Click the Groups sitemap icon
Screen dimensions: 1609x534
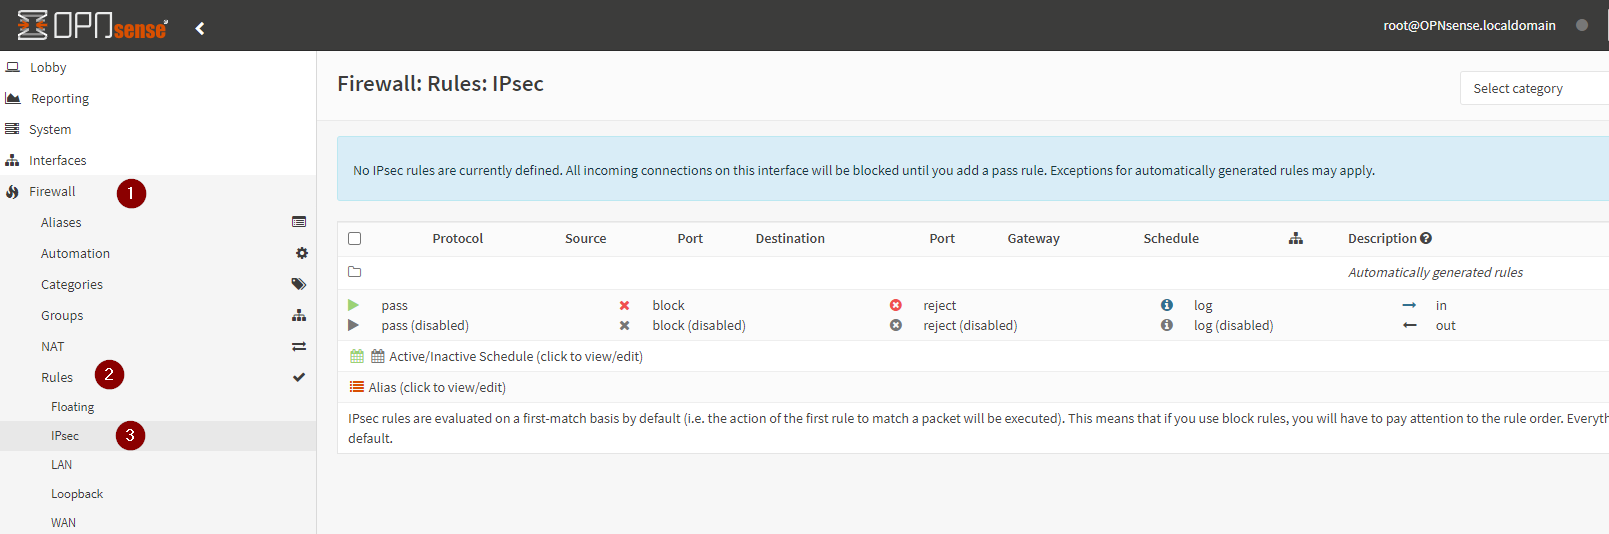click(298, 315)
